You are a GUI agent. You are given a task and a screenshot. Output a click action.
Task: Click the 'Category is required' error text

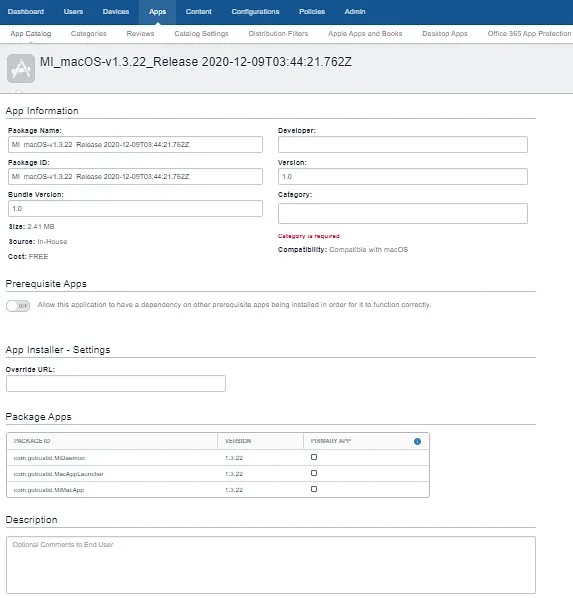(309, 236)
